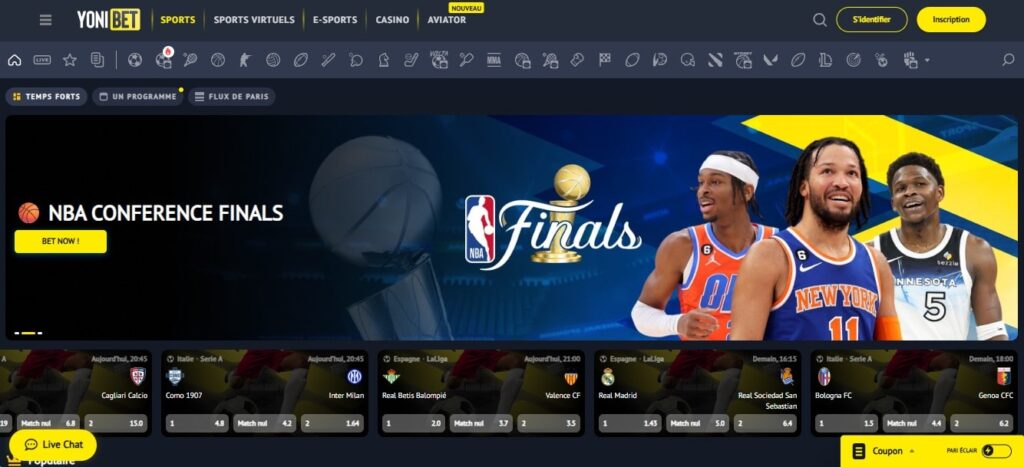This screenshot has height=467, width=1024.
Task: Open the SPORTS menu item
Action: tap(178, 20)
